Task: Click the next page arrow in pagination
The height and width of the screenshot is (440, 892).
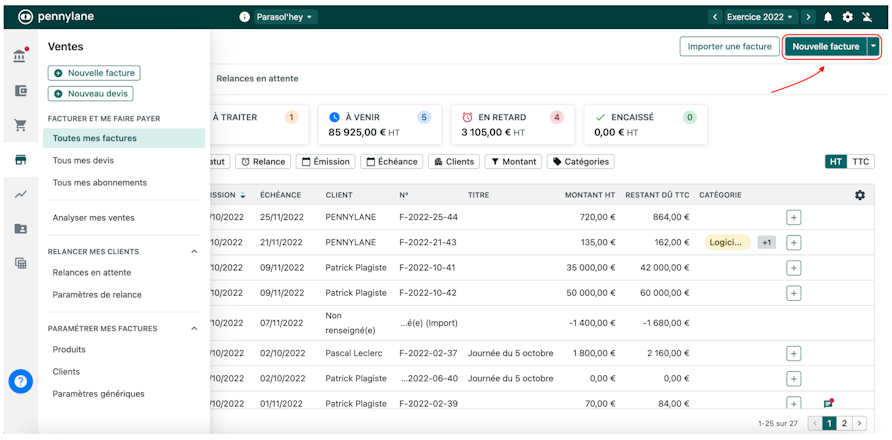Action: 859,423
